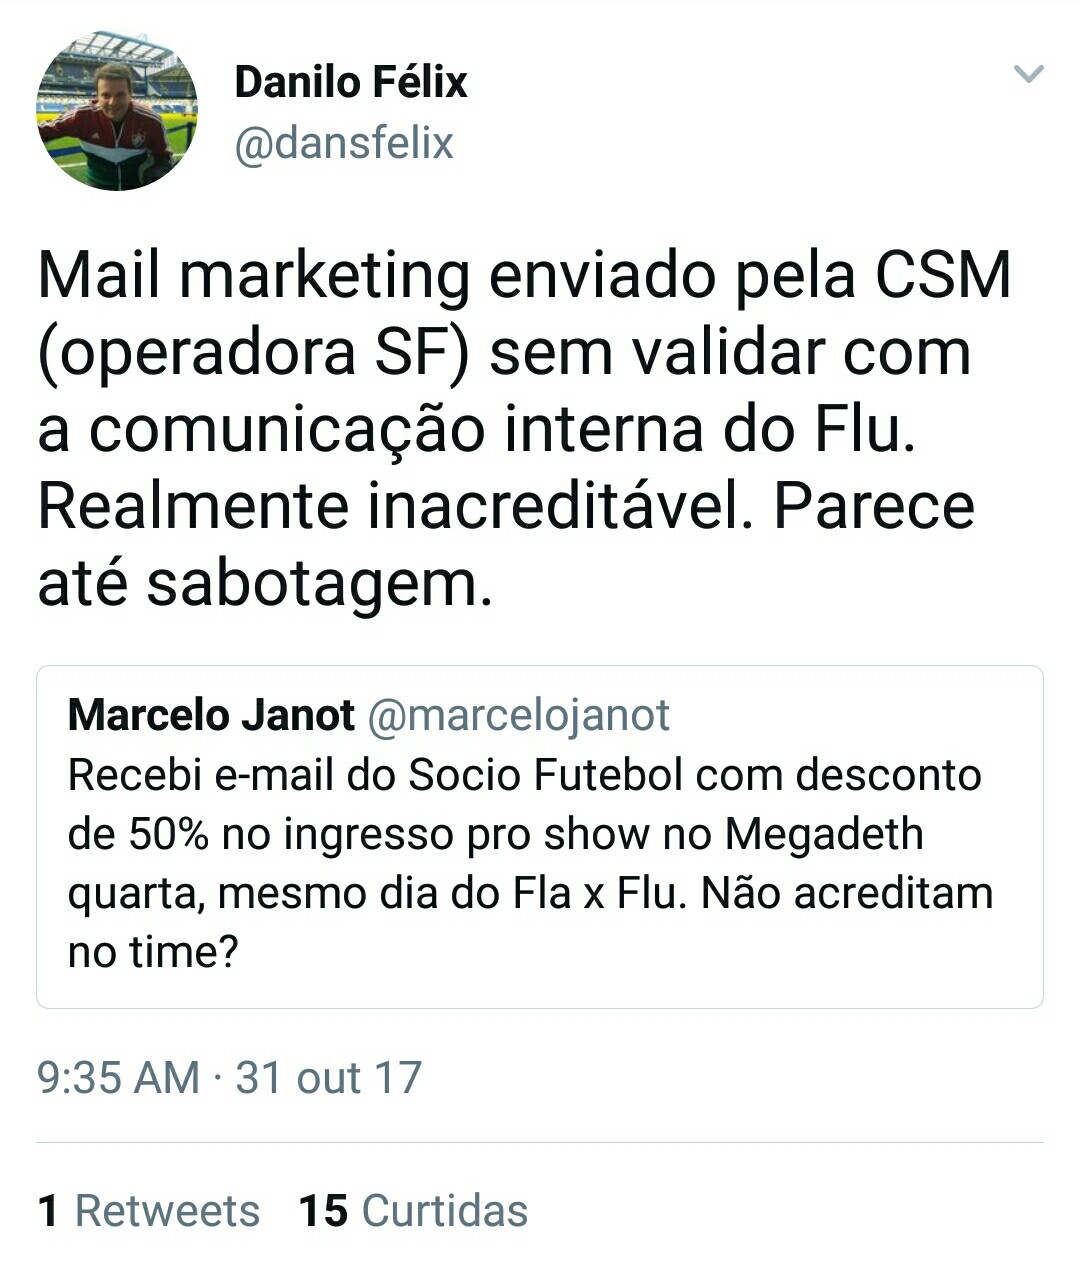Select the main tweet text about Mail marketing

point(525,429)
